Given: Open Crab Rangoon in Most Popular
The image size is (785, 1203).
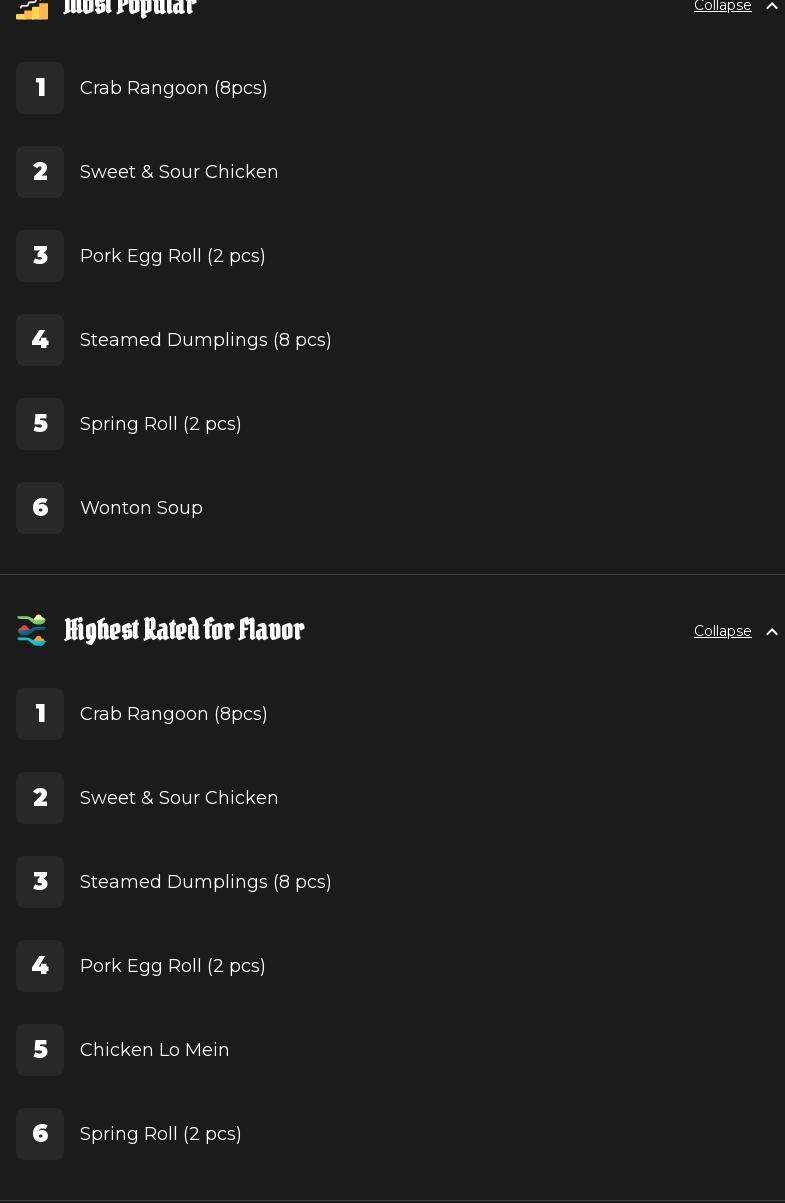Looking at the screenshot, I should point(173,88).
